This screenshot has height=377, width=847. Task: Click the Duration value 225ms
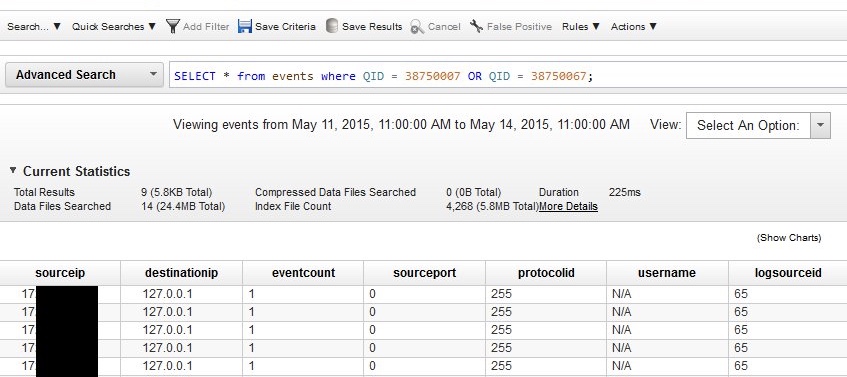click(x=624, y=192)
